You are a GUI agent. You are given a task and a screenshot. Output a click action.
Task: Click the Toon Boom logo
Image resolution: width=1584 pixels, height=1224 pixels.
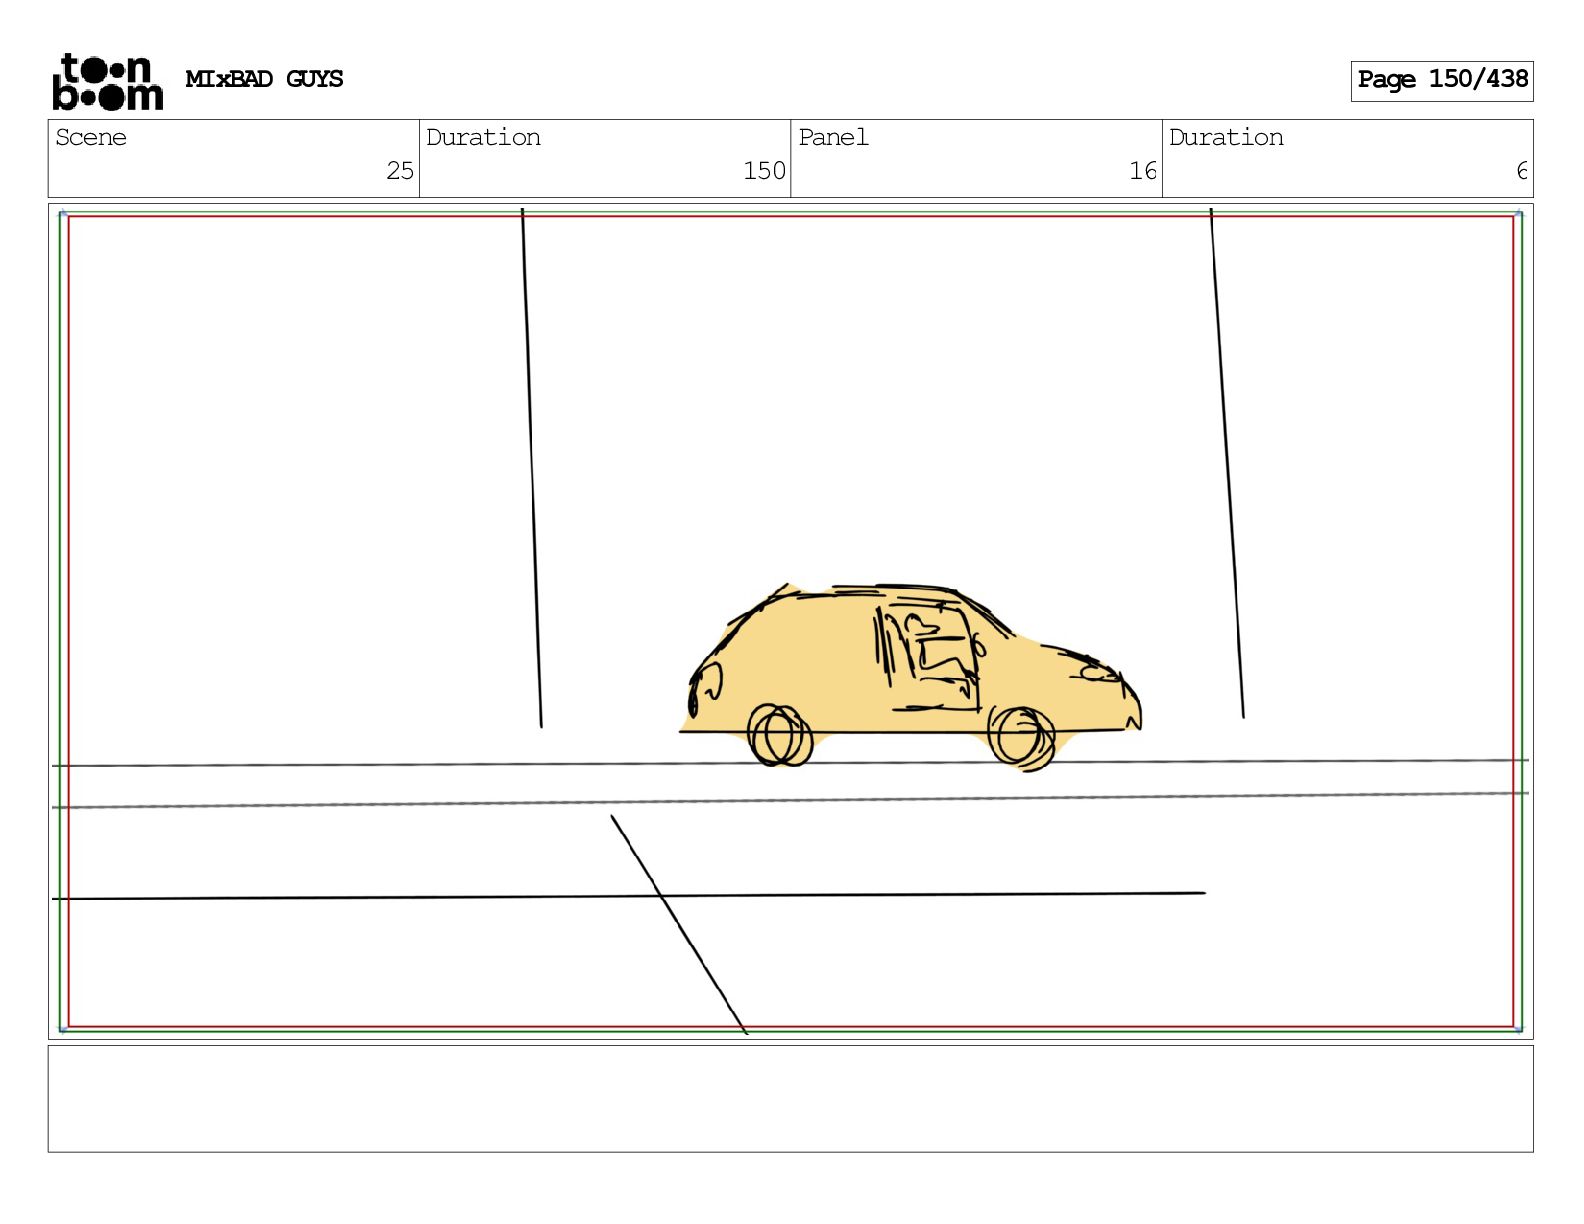pyautogui.click(x=107, y=81)
